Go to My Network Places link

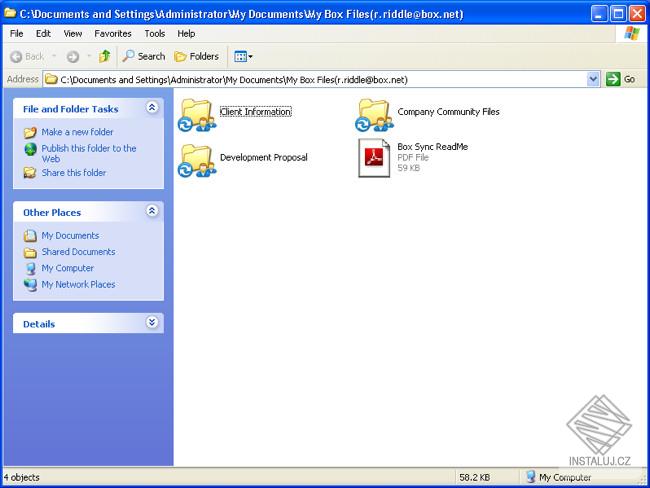pos(78,284)
